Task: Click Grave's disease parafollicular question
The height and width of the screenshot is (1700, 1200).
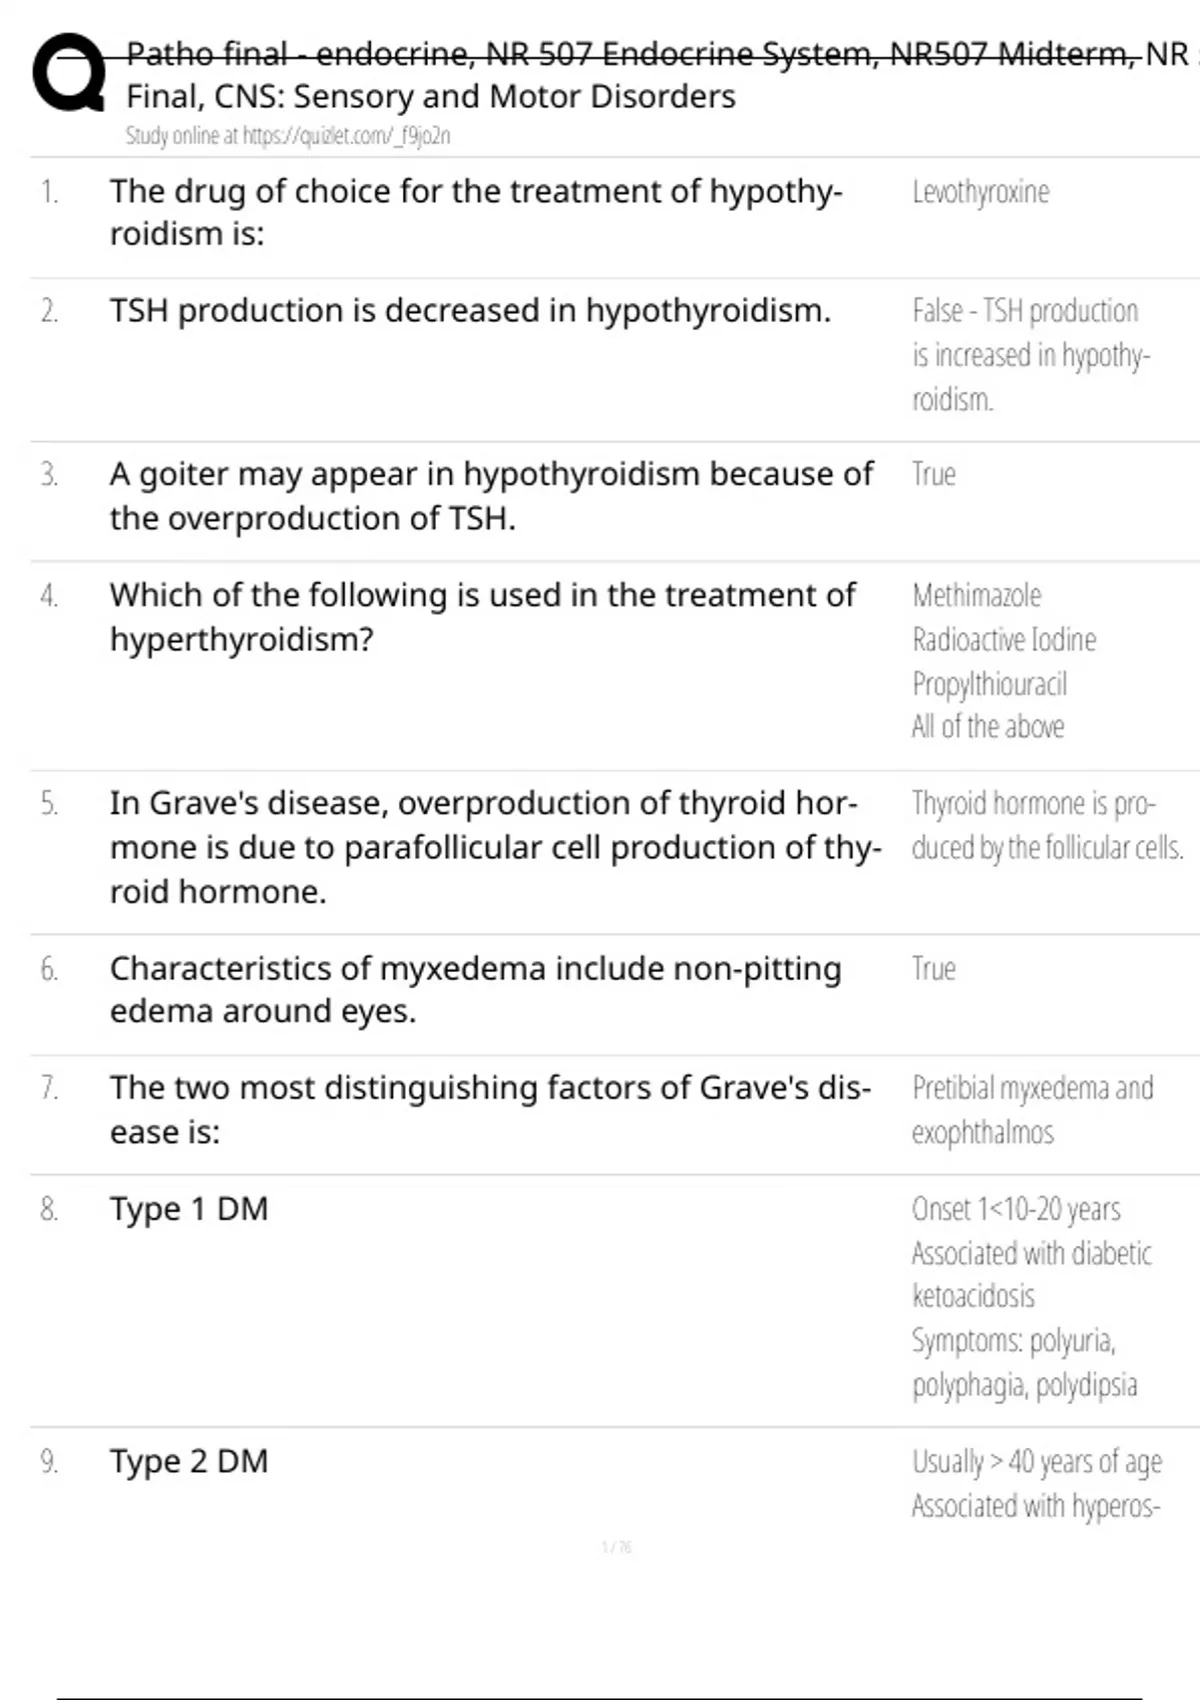Action: pos(495,846)
